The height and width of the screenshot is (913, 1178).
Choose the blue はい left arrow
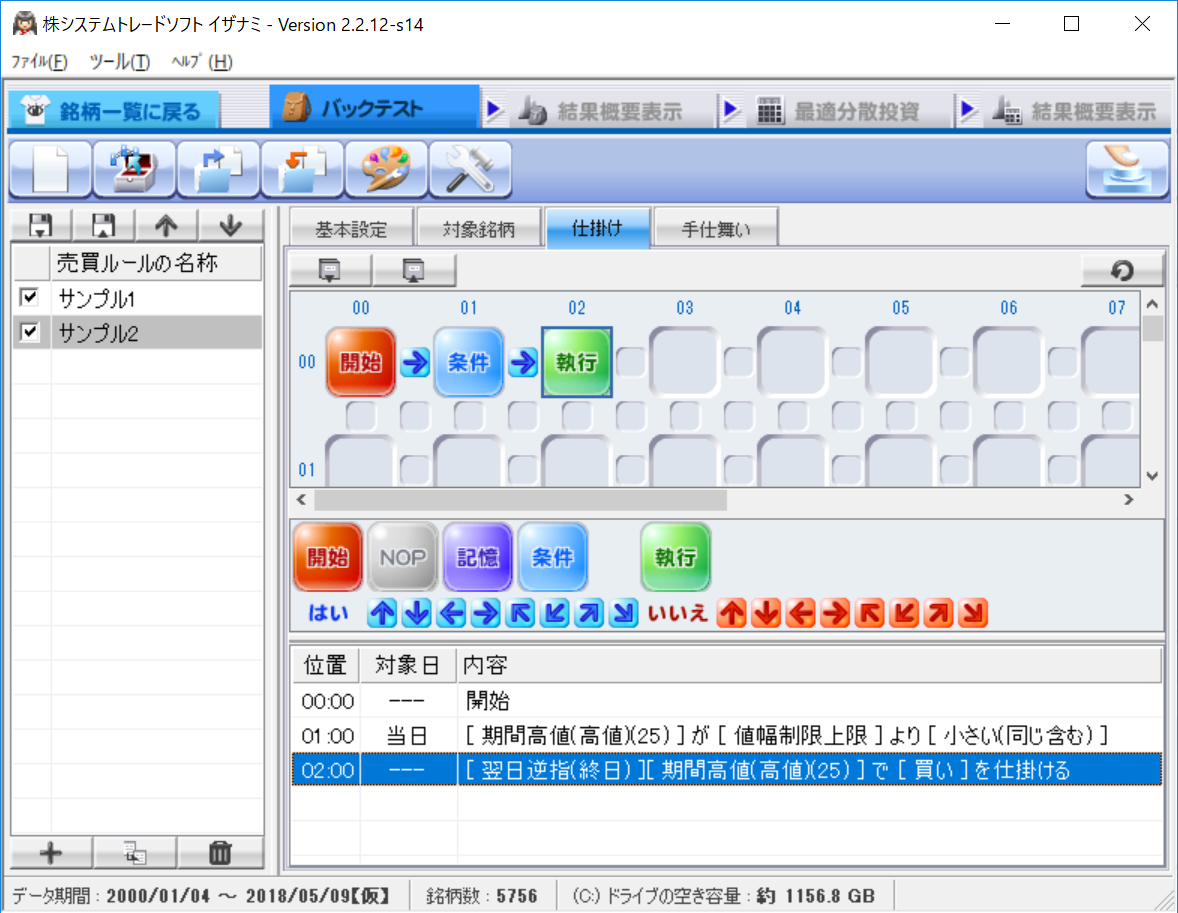452,613
